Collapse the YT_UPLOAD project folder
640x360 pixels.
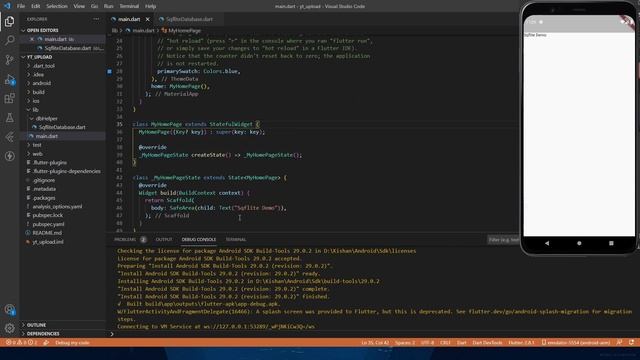[39, 57]
